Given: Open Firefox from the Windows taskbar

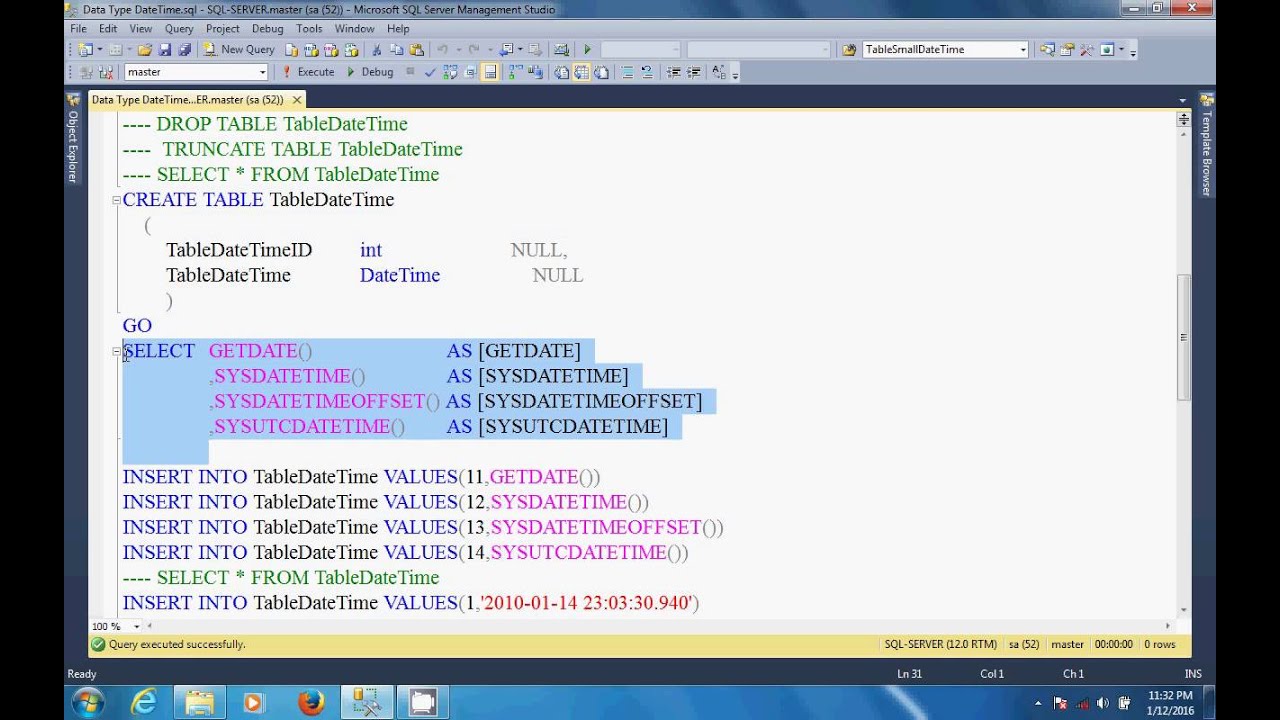Looking at the screenshot, I should (311, 703).
